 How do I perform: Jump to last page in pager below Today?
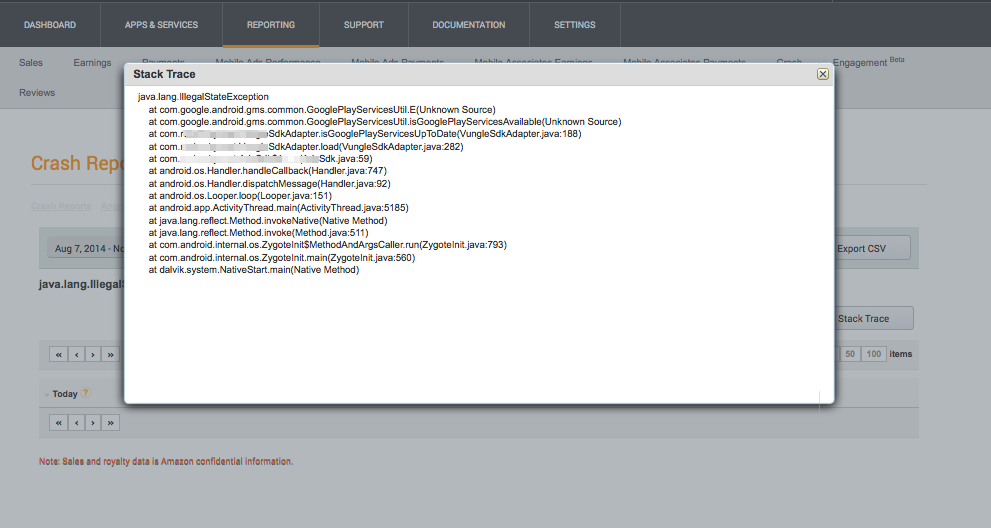(111, 422)
